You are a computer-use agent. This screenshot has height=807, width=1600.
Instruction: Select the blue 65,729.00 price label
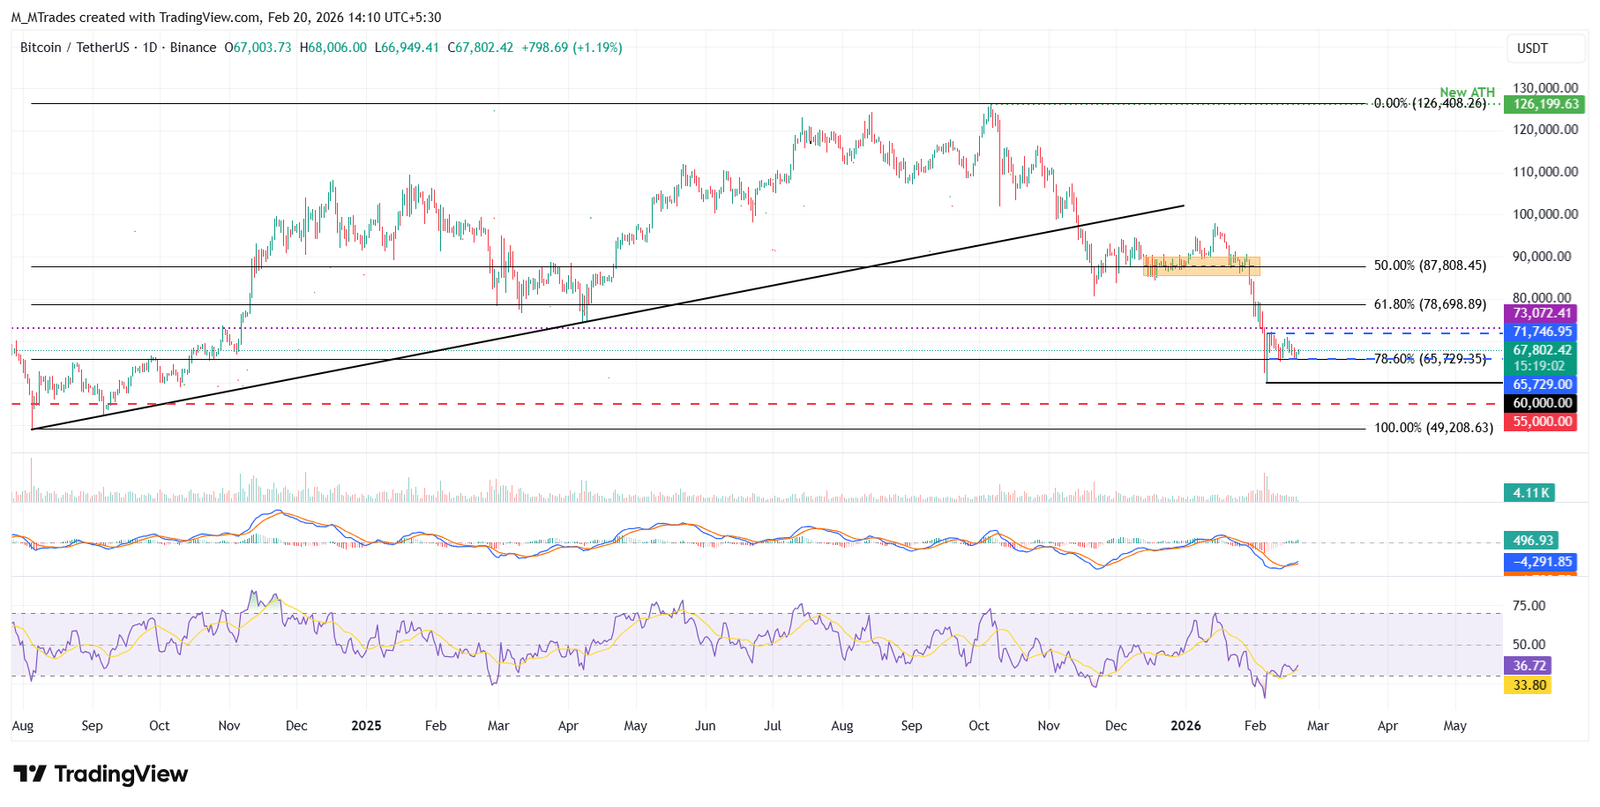1541,384
